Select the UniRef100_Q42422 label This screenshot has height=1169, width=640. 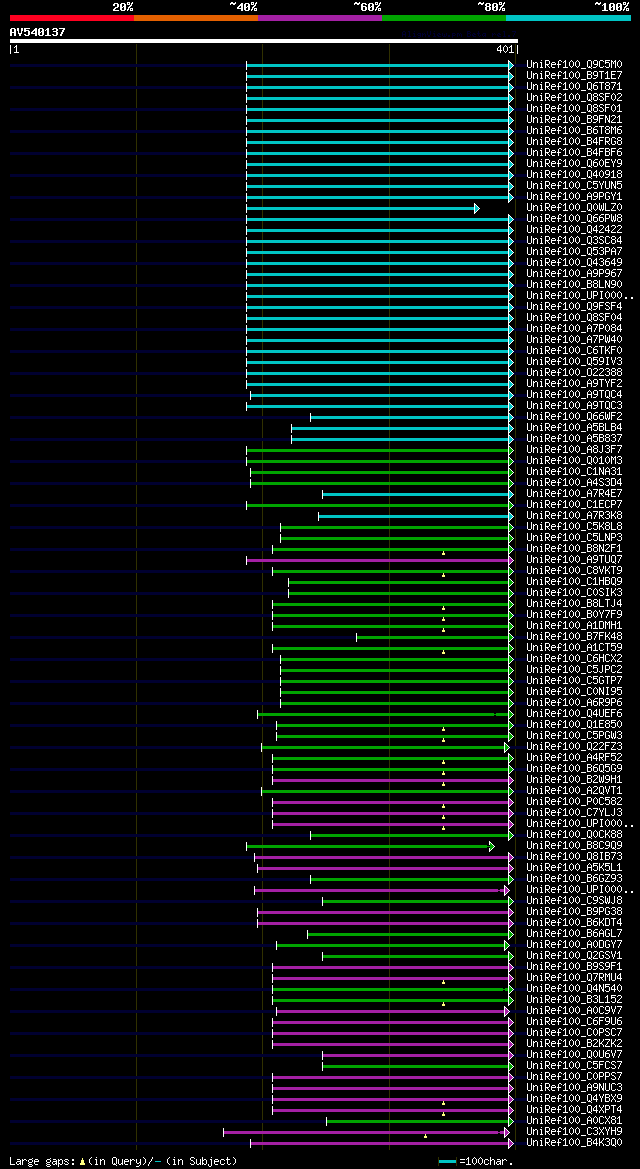(574, 230)
